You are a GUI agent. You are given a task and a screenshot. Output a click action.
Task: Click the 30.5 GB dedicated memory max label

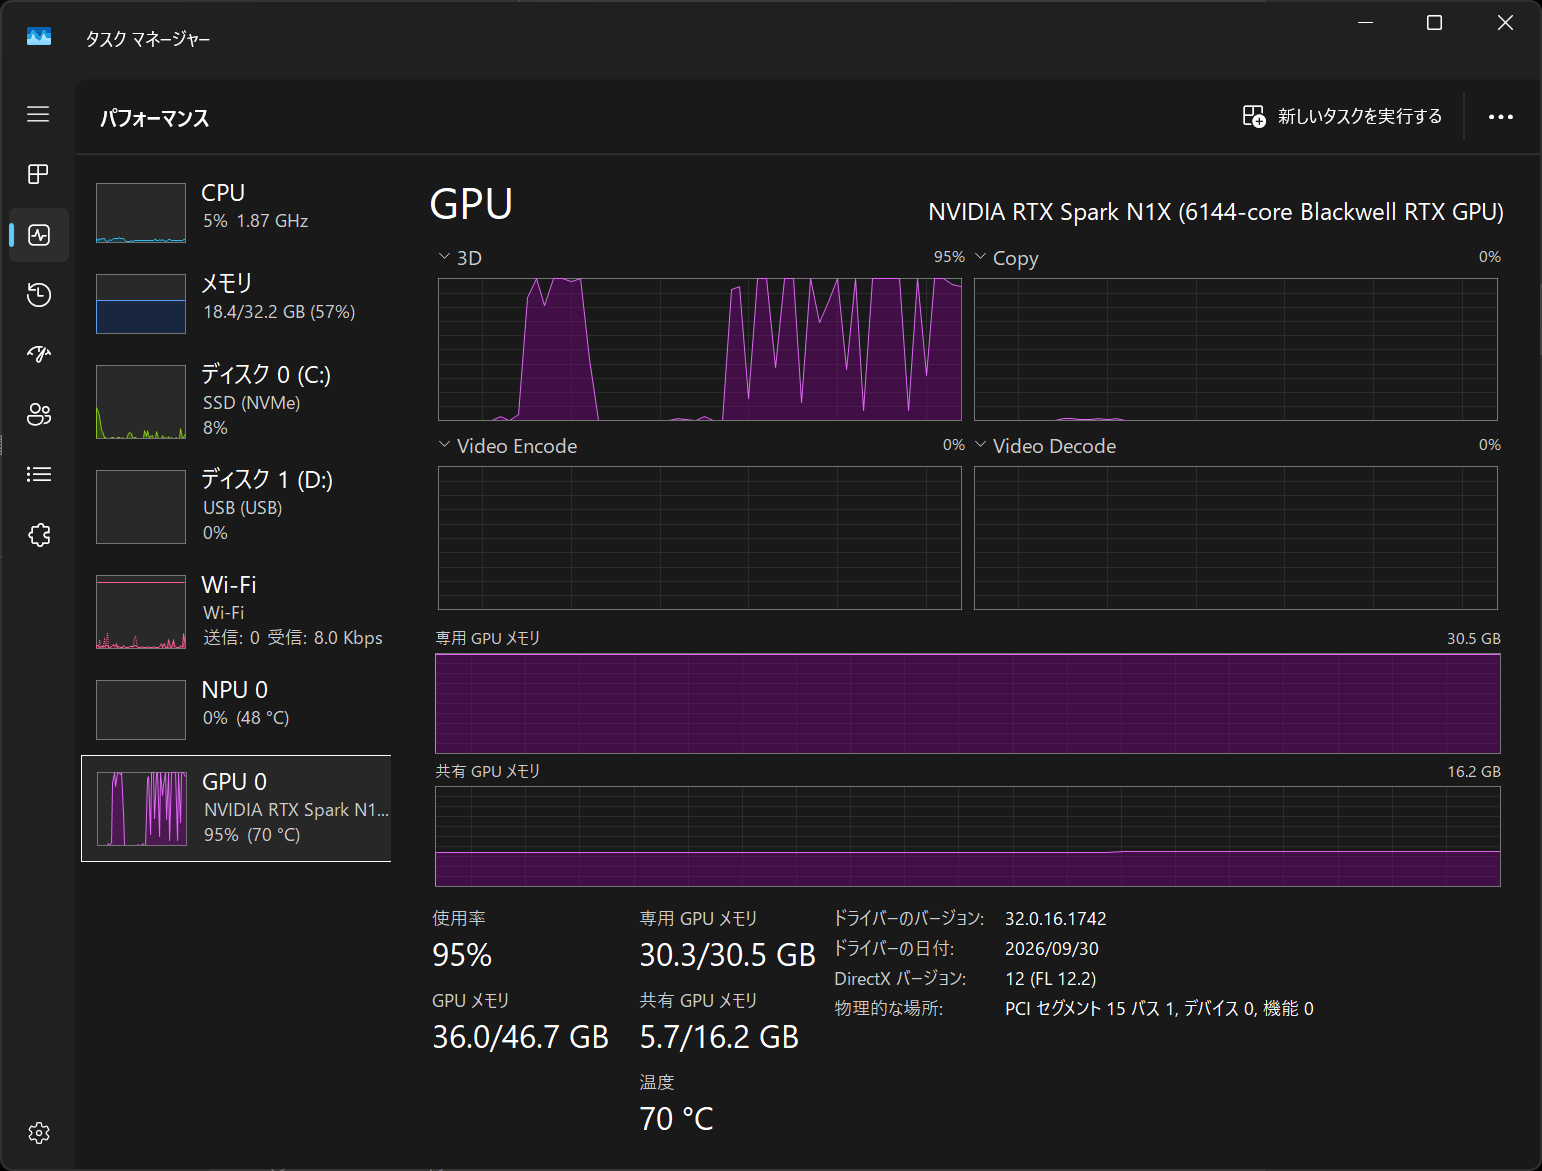pyautogui.click(x=1474, y=639)
